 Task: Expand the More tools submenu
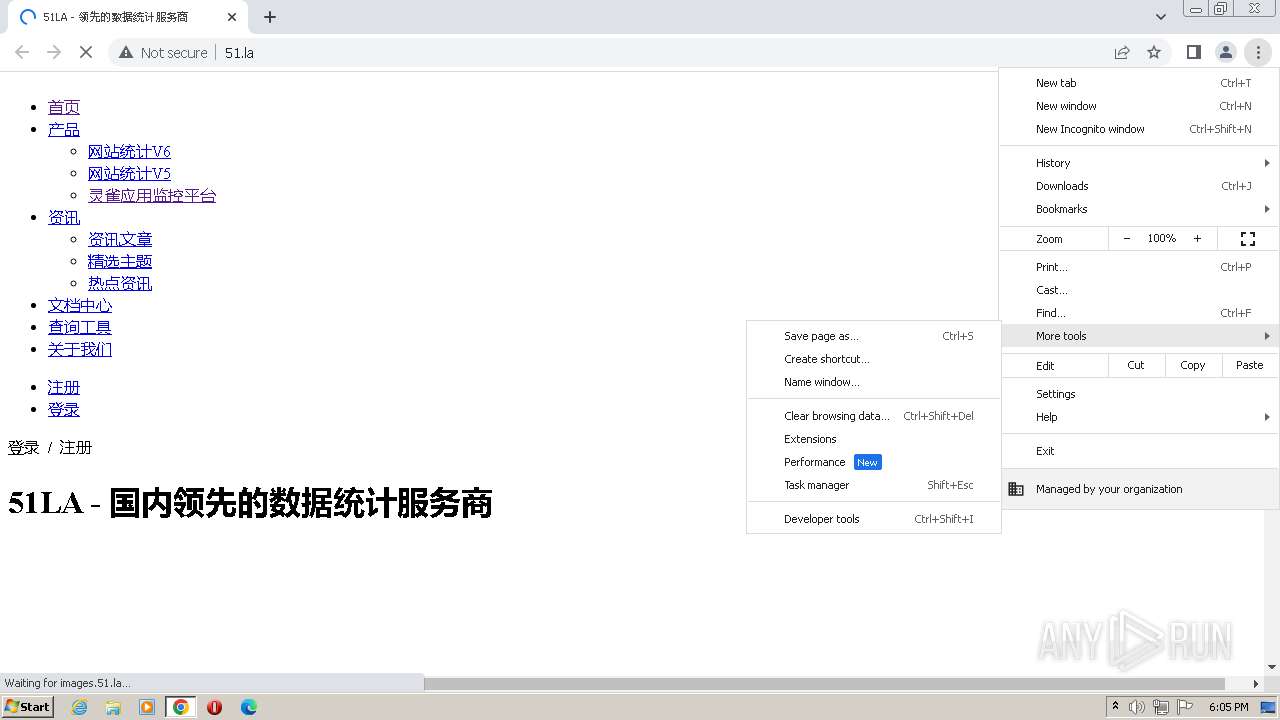[1139, 336]
